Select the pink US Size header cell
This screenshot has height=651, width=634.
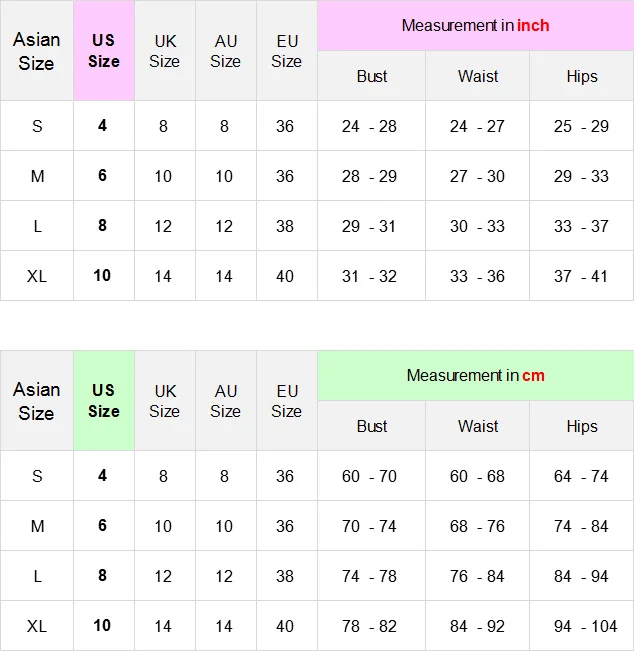(104, 51)
